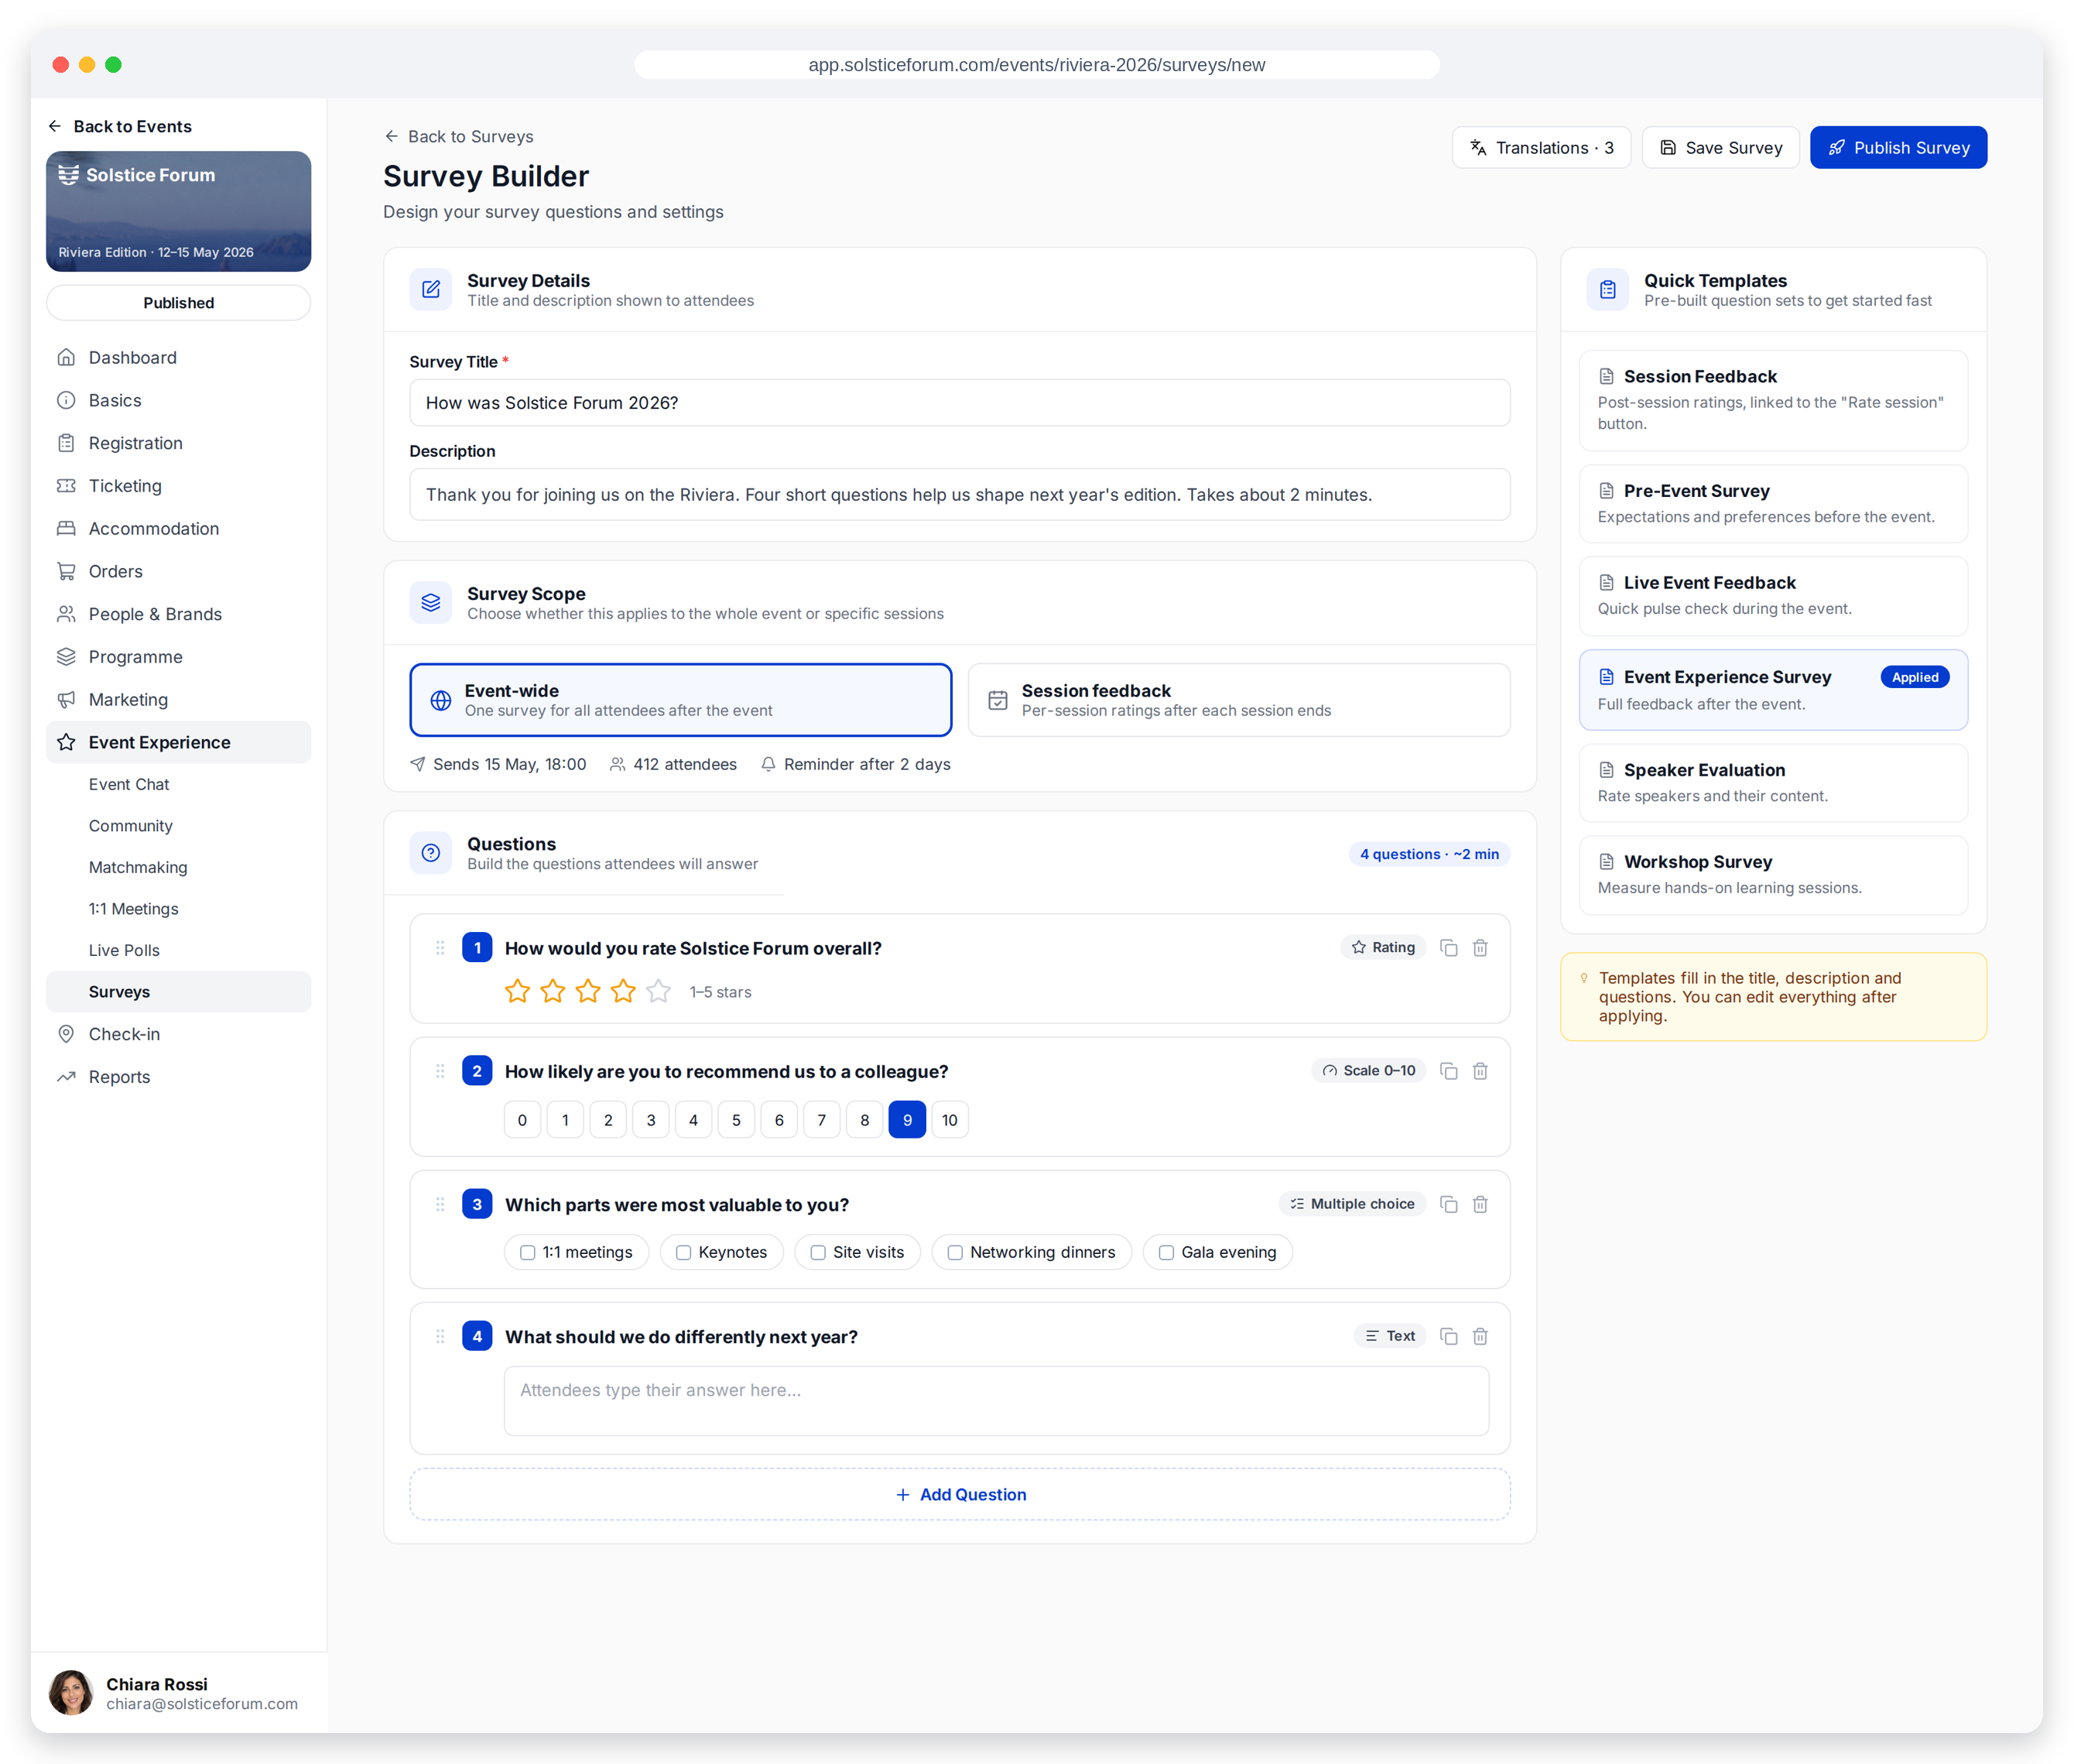2074x1764 pixels.
Task: Click the Publish Survey button
Action: click(1898, 148)
